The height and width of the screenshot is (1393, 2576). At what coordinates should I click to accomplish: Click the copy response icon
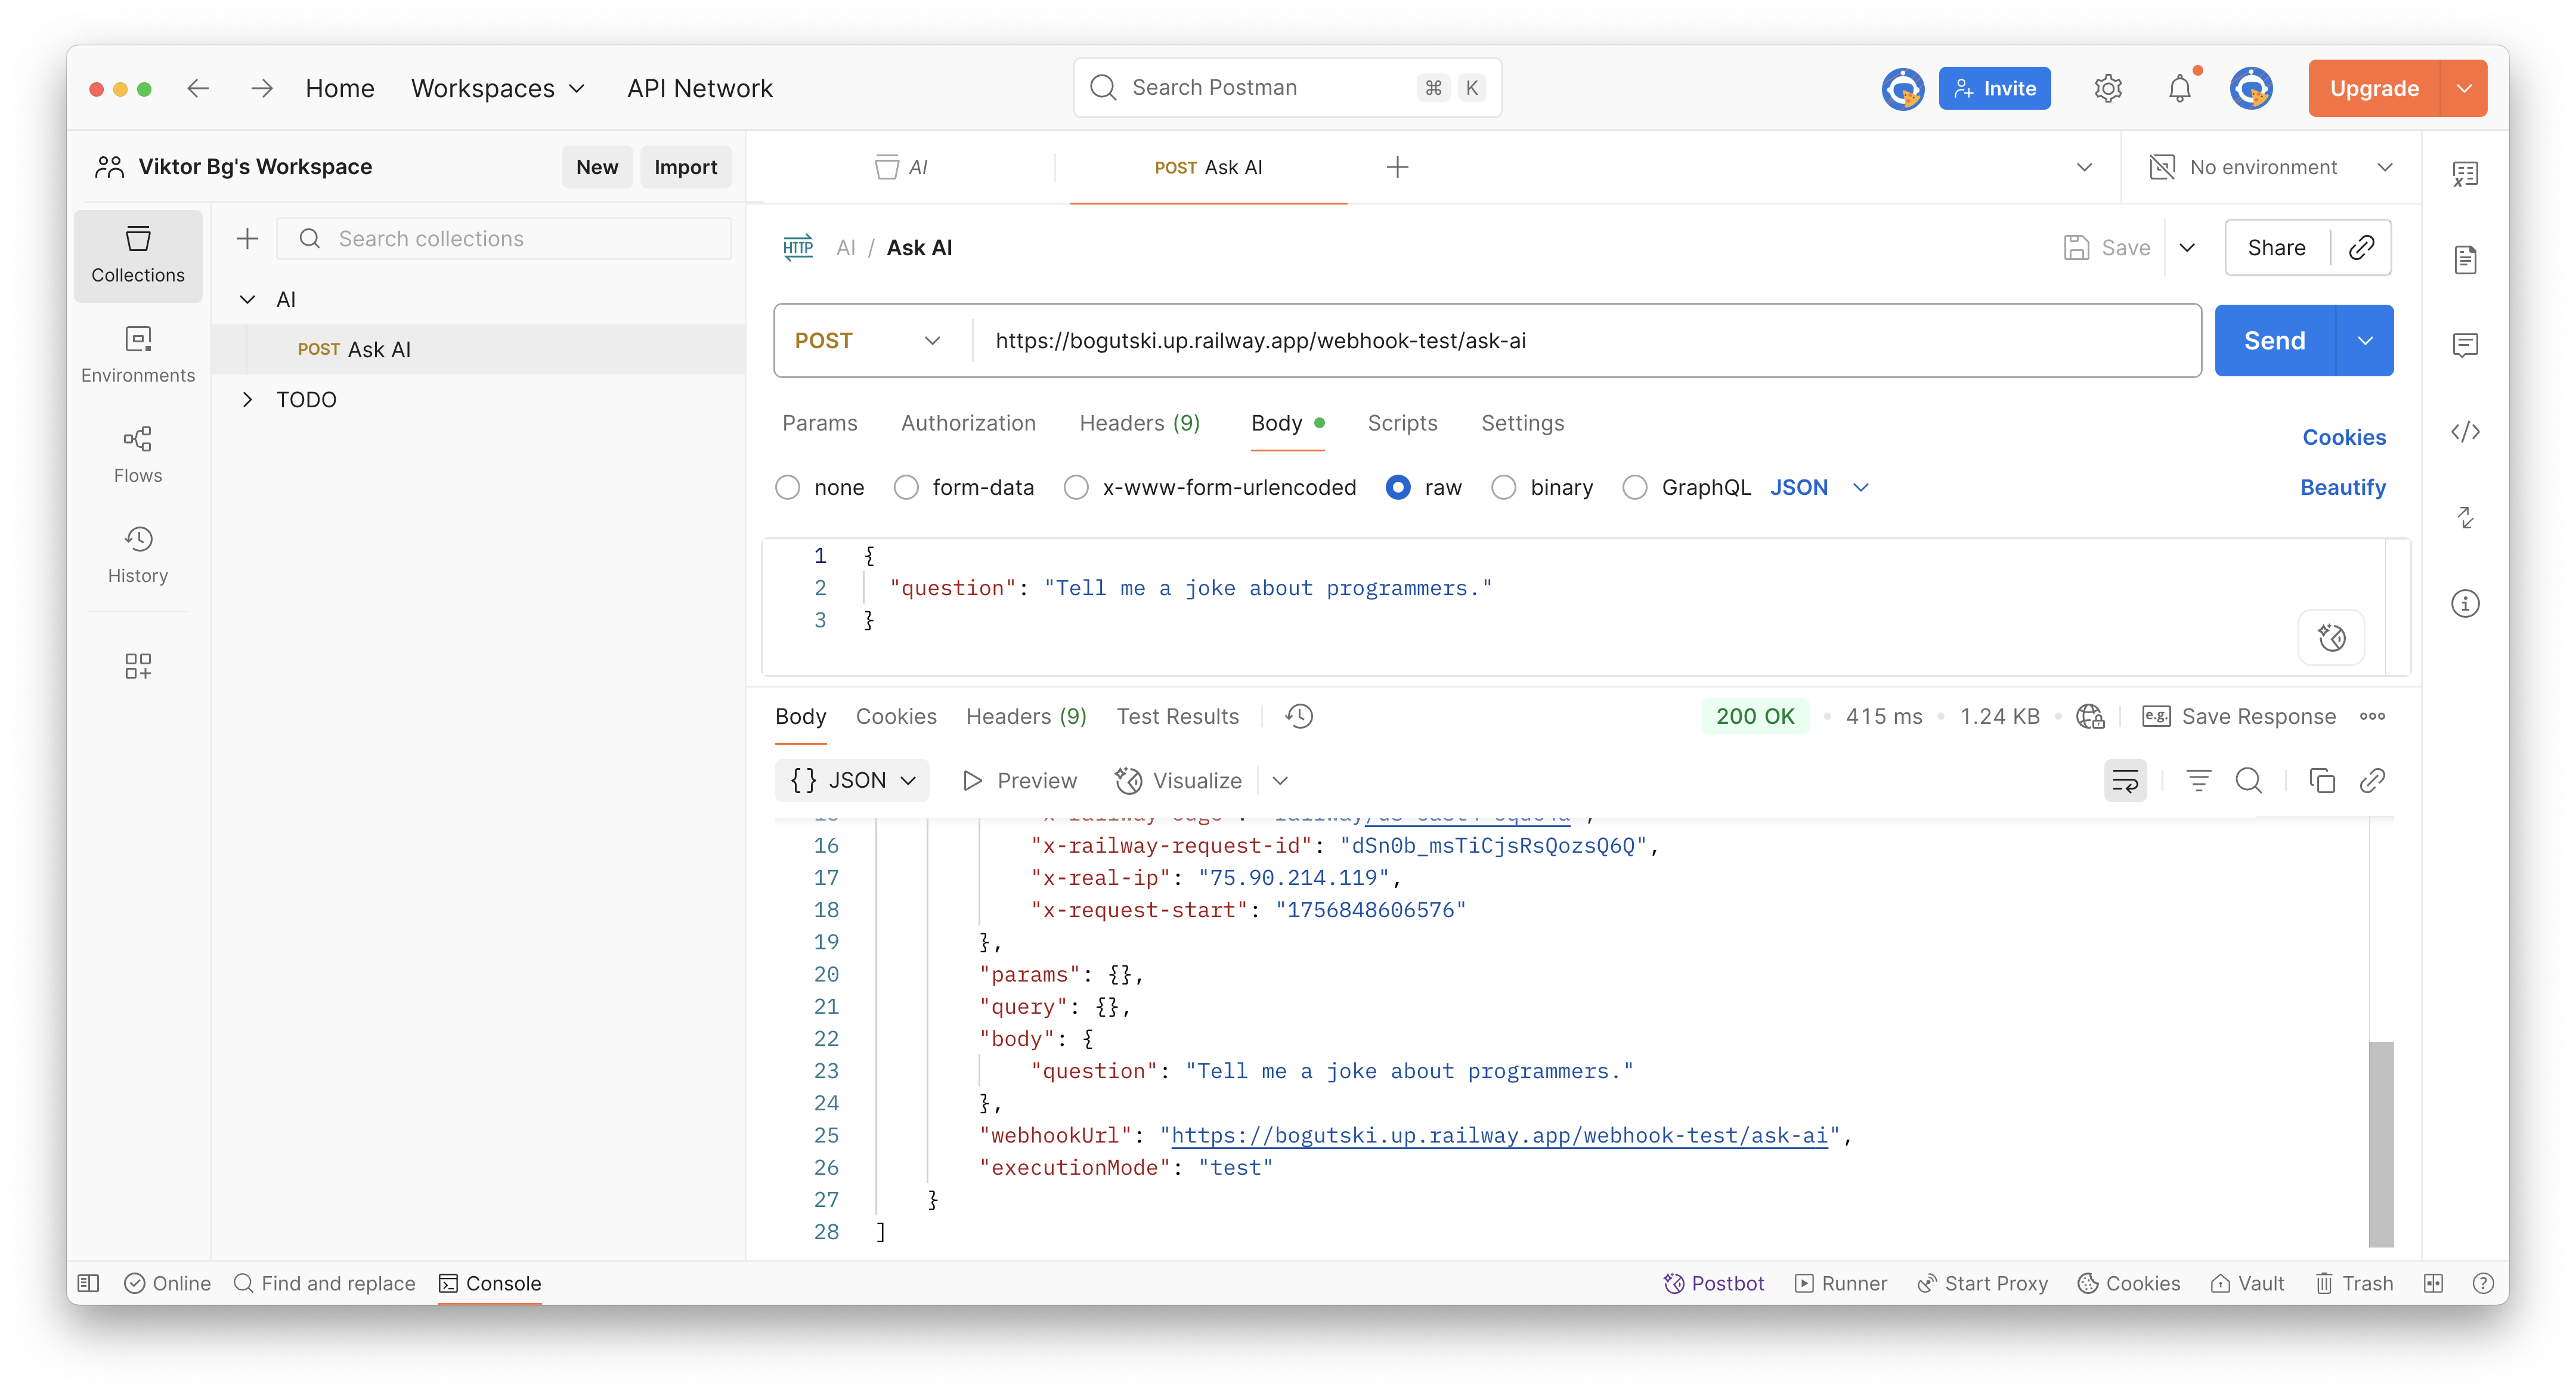pos(2322,780)
